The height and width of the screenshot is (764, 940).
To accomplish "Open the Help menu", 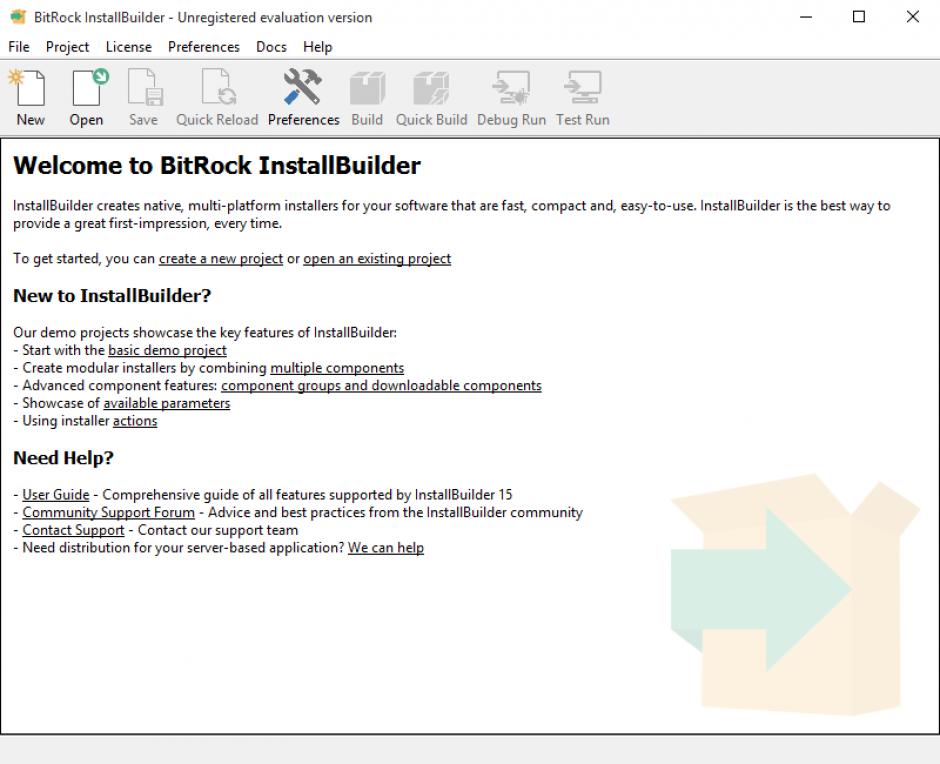I will [x=317, y=47].
